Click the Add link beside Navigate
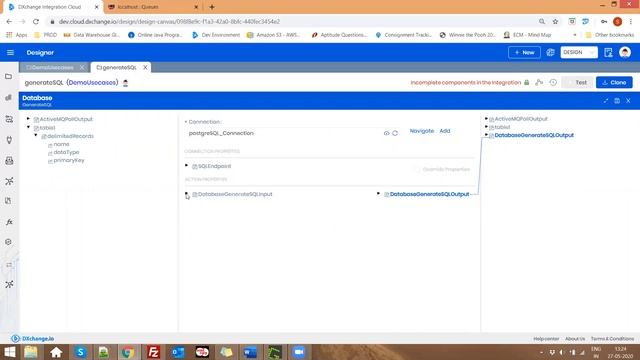The width and height of the screenshot is (640, 360). (x=444, y=131)
